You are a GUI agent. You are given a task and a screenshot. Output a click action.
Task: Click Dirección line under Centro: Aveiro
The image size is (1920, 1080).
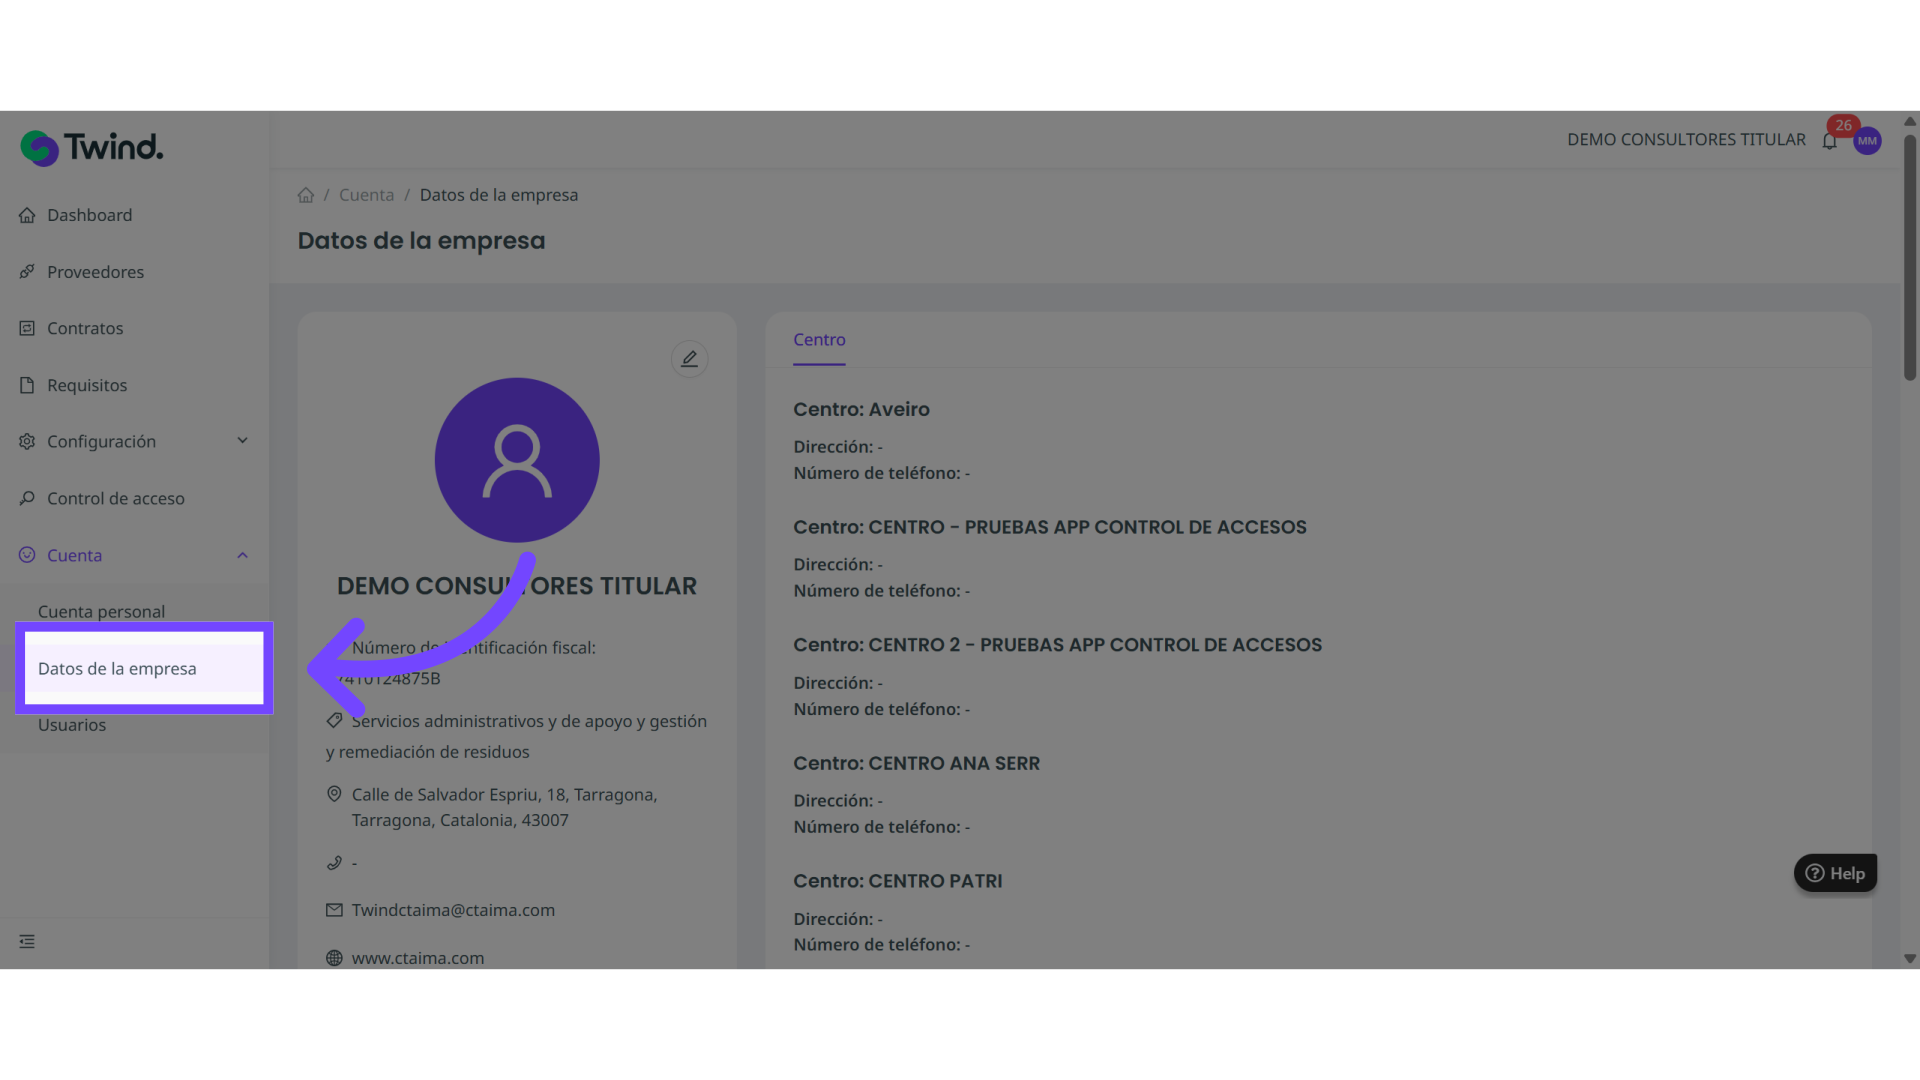[x=838, y=447]
